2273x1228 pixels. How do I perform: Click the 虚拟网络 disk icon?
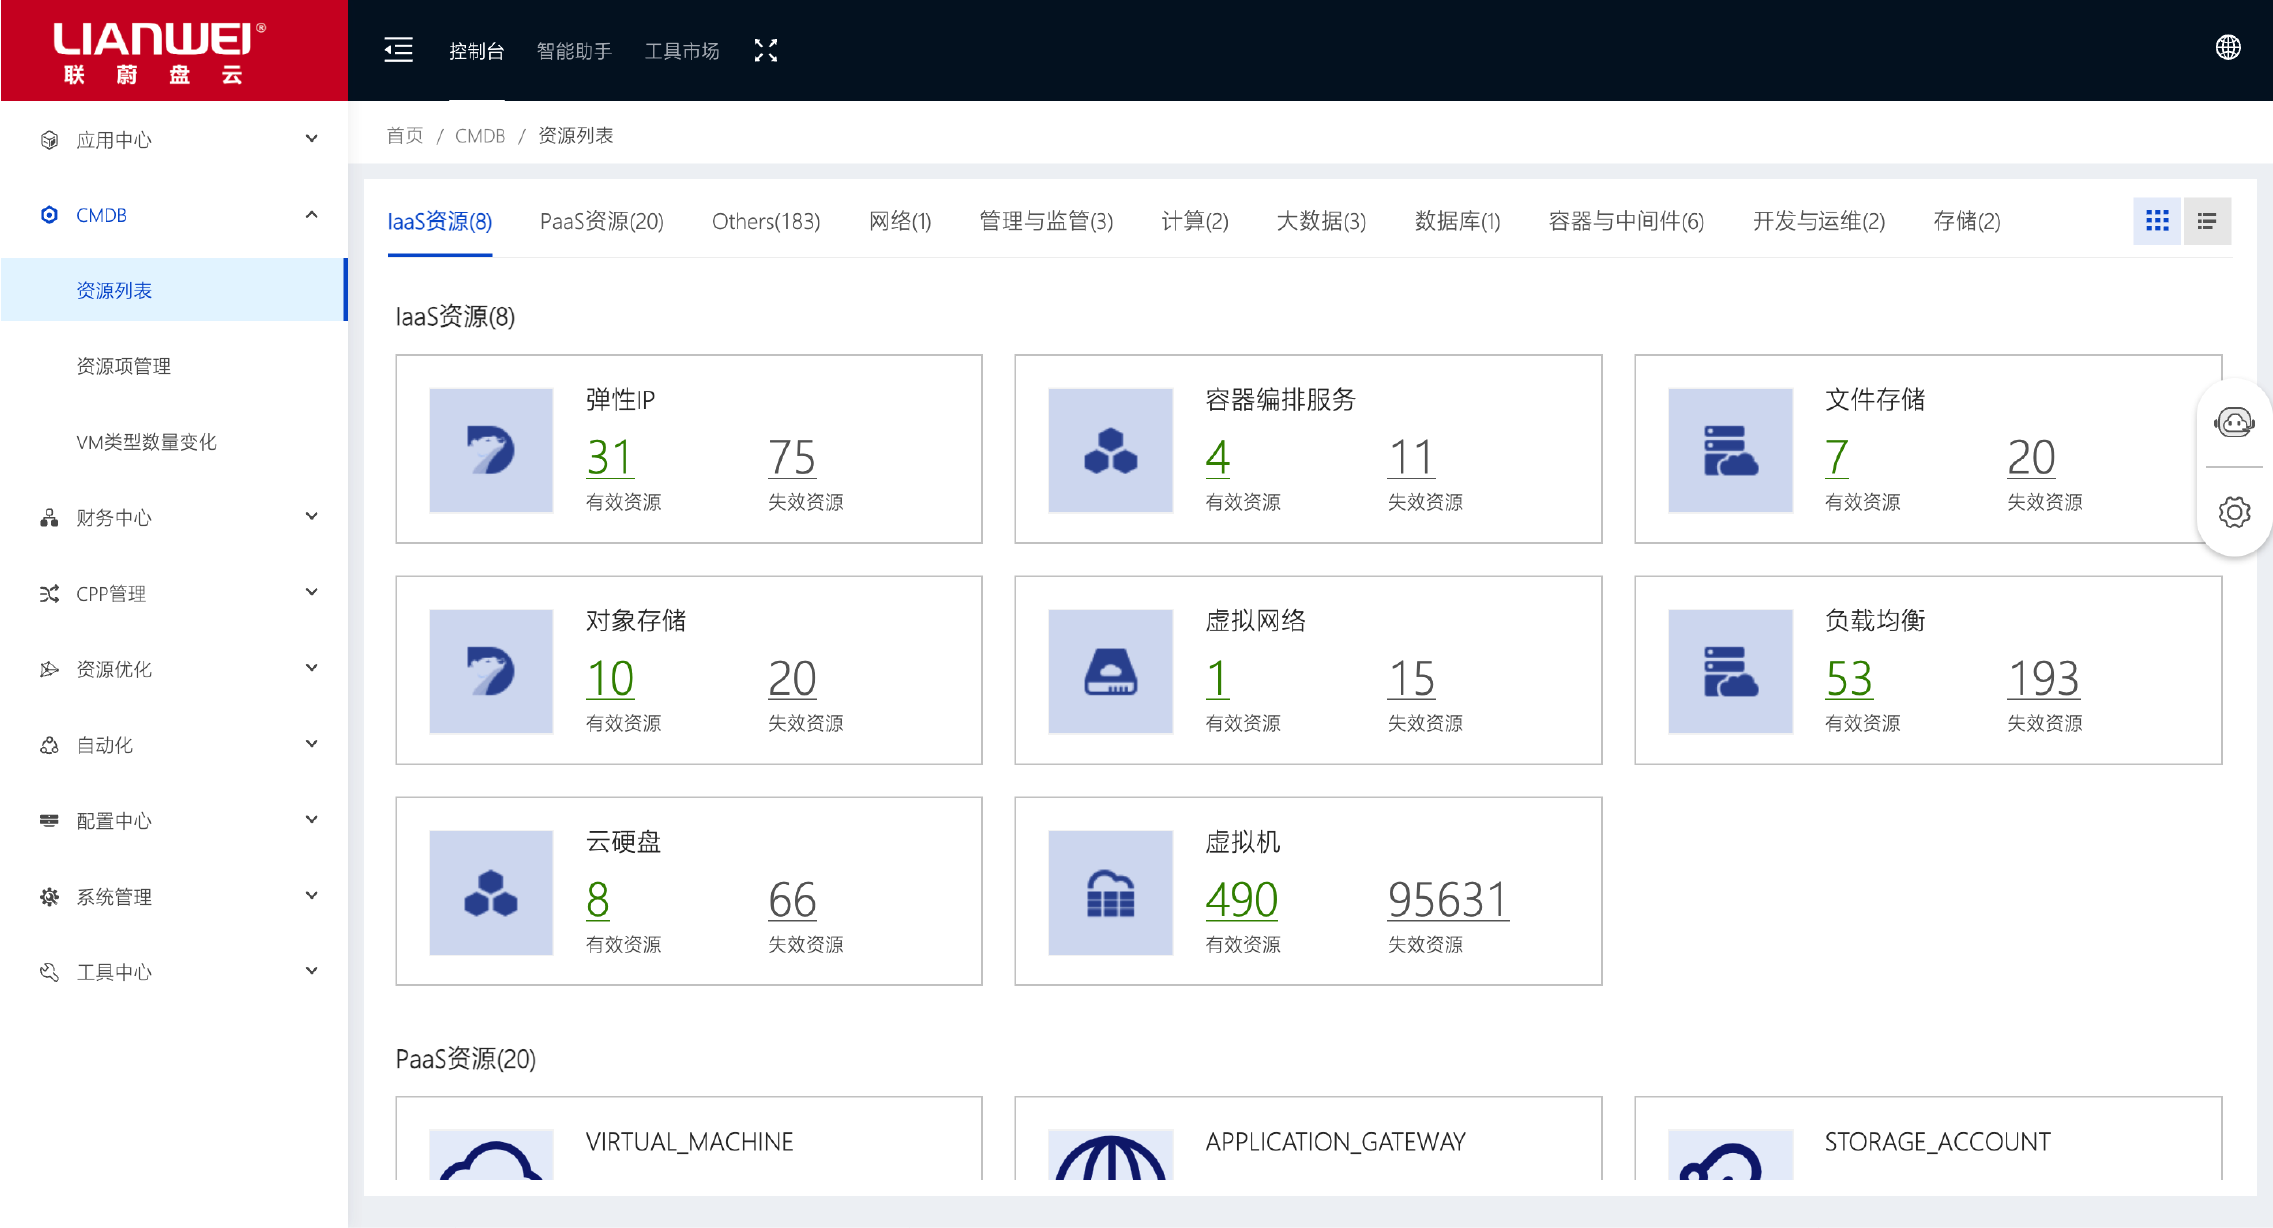pyautogui.click(x=1110, y=671)
